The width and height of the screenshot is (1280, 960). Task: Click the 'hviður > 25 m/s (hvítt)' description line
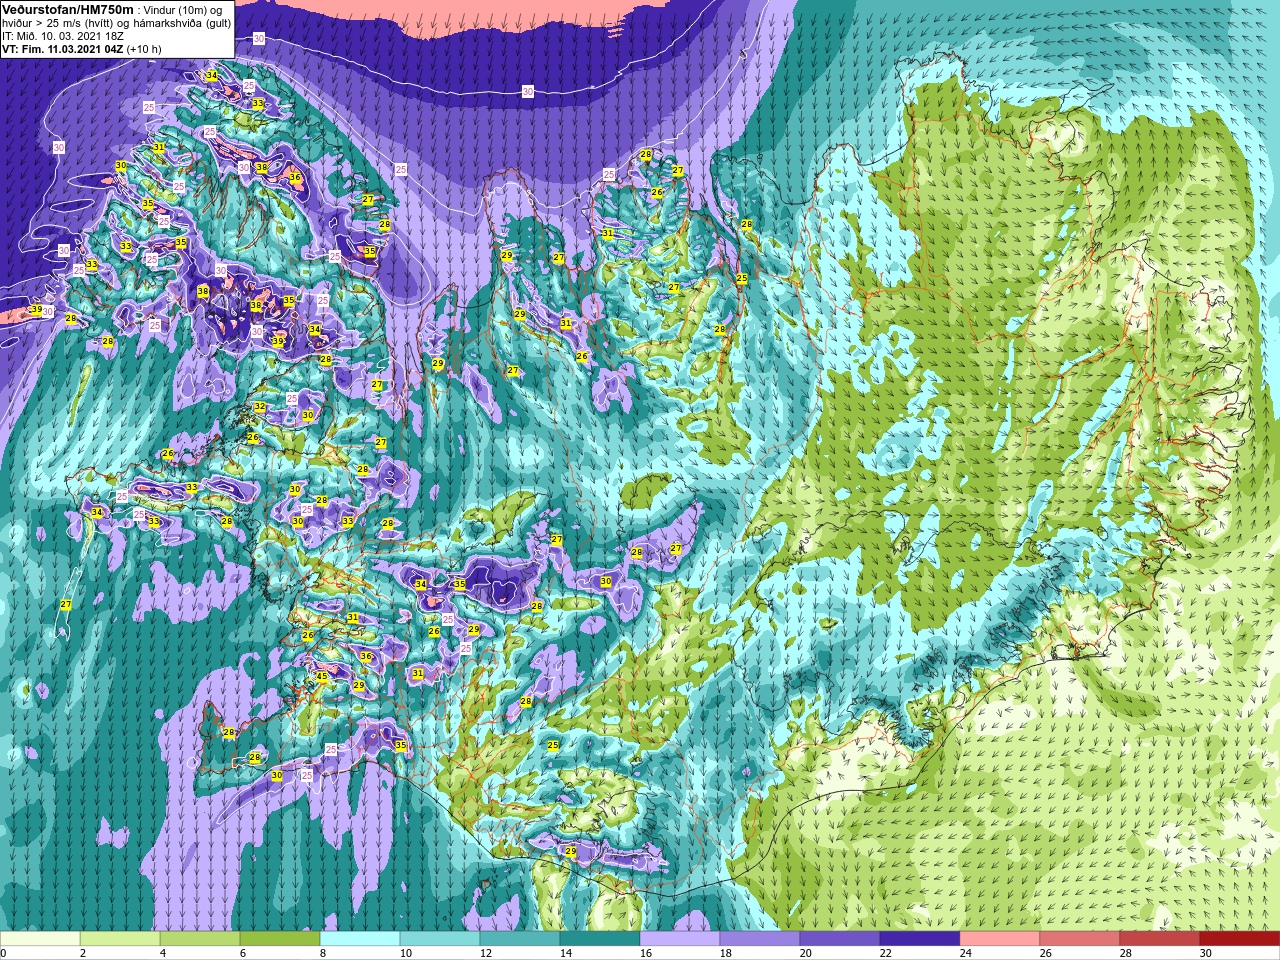(60, 23)
